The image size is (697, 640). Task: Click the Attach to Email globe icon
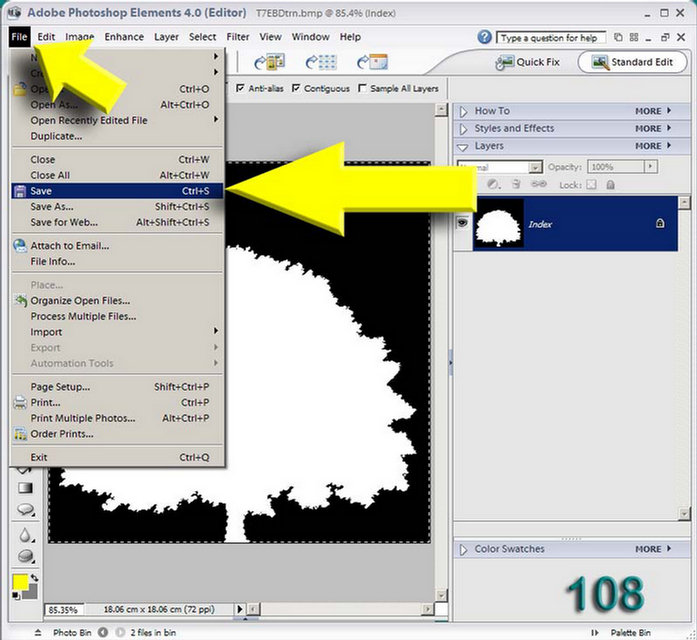click(x=20, y=246)
